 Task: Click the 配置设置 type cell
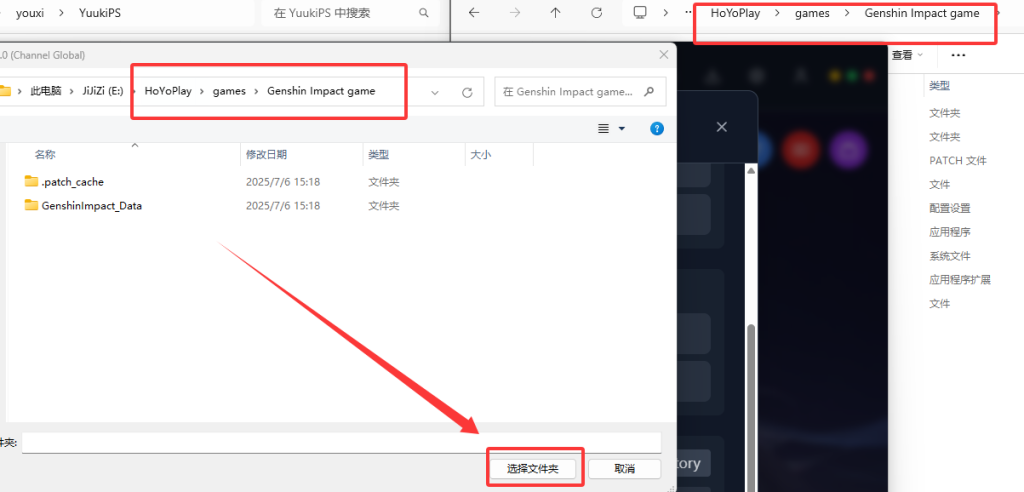click(x=950, y=208)
